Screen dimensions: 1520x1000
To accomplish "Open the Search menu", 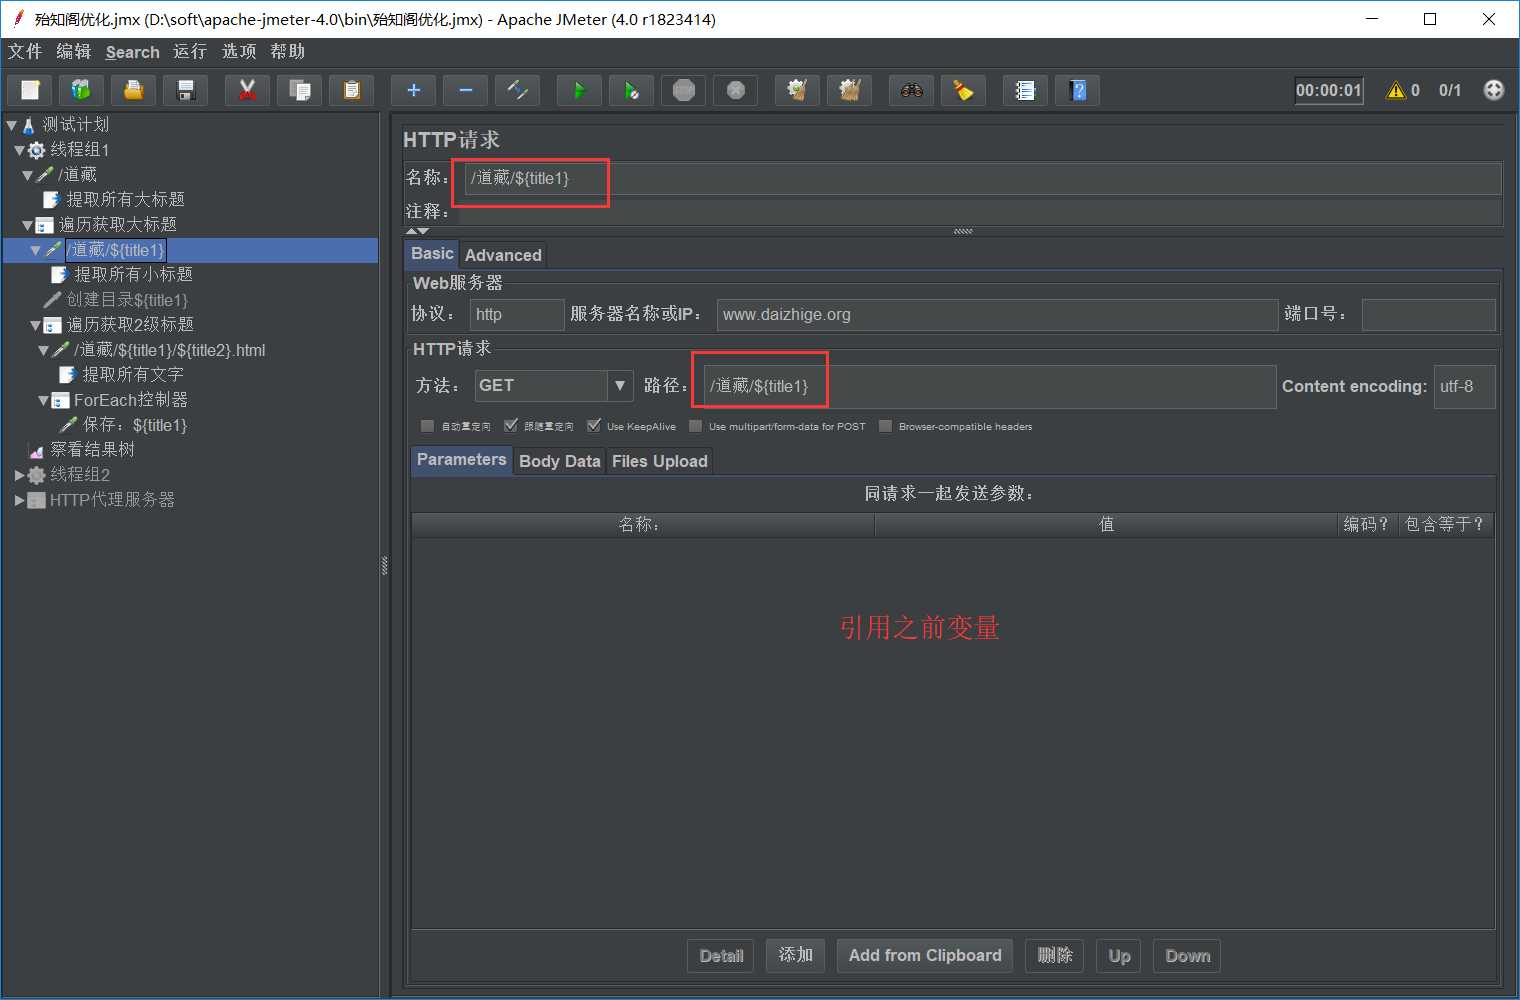I will coord(132,52).
